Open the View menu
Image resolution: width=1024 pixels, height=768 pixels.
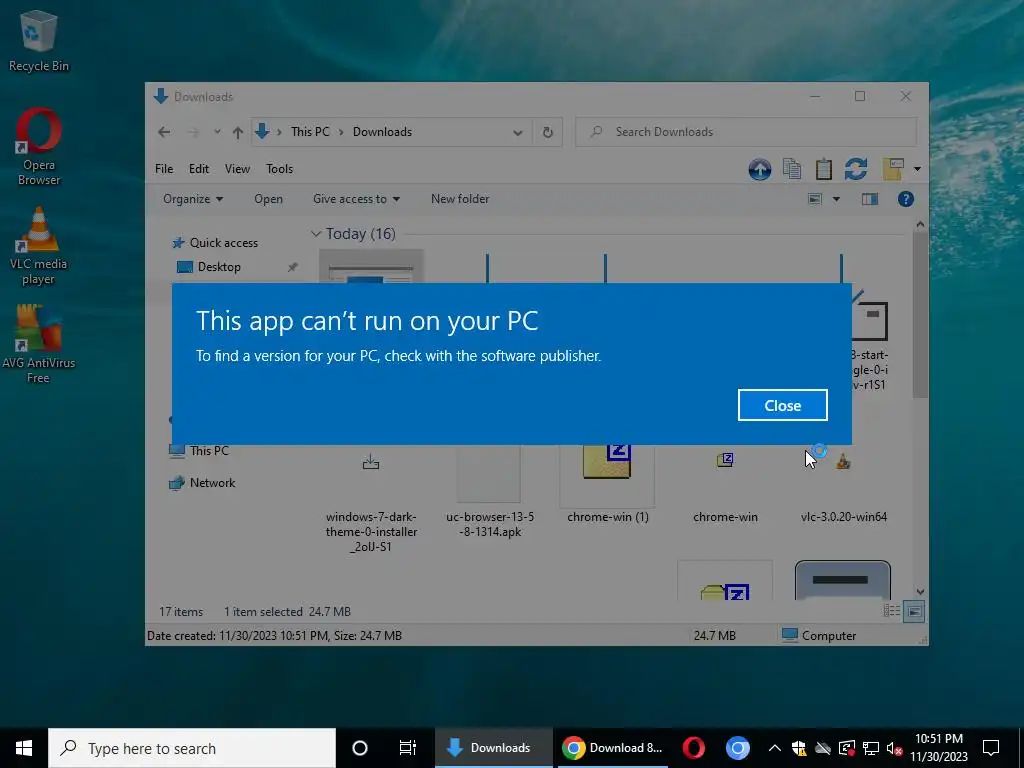point(237,169)
